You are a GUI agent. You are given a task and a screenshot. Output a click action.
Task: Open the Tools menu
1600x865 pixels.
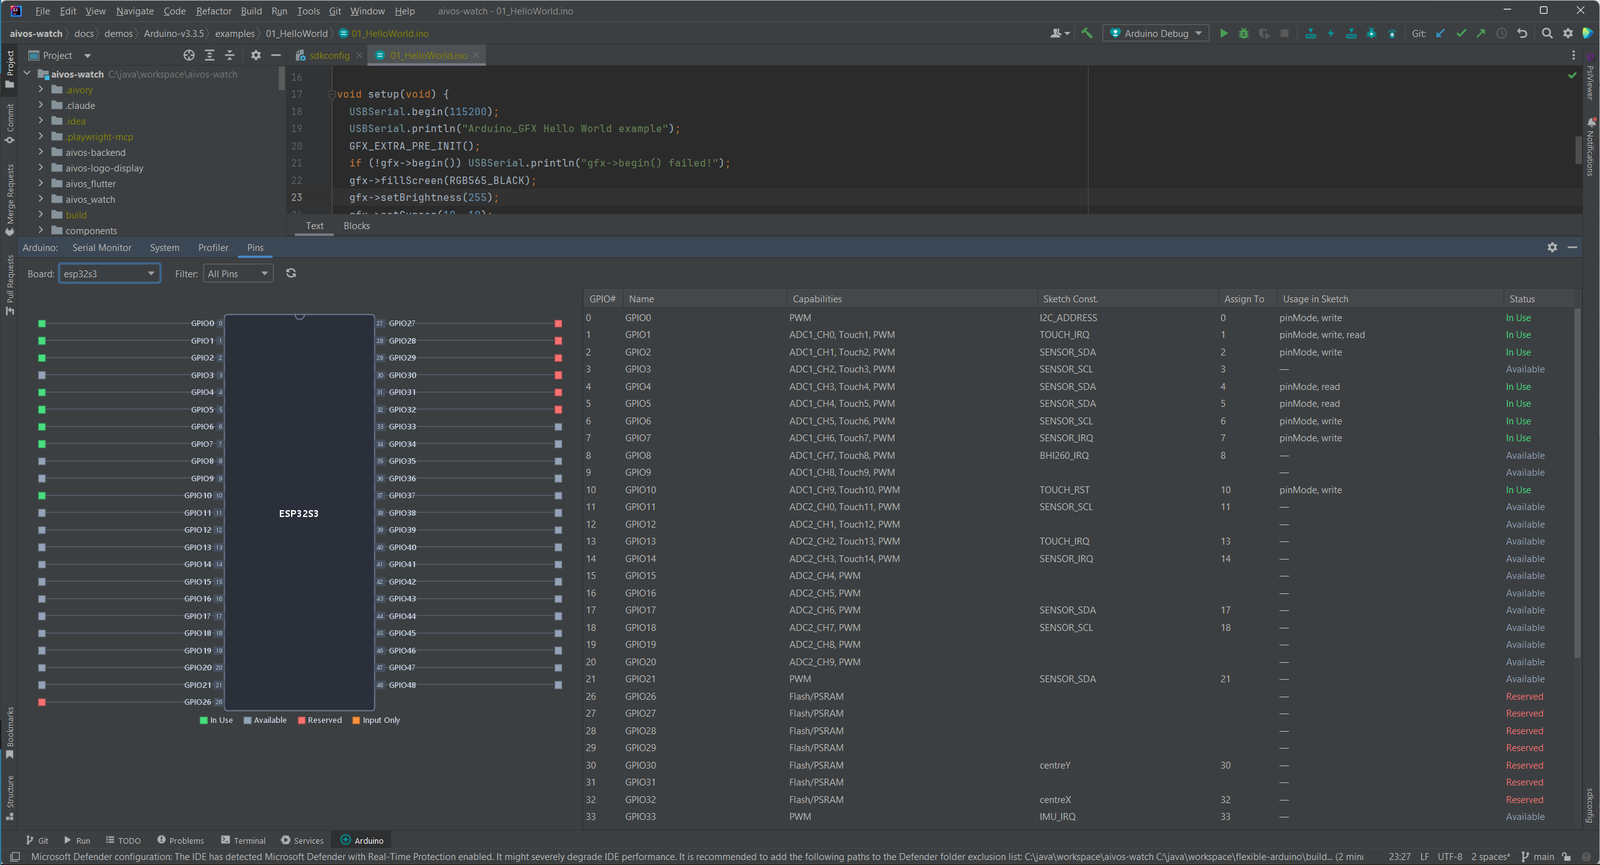click(x=308, y=11)
